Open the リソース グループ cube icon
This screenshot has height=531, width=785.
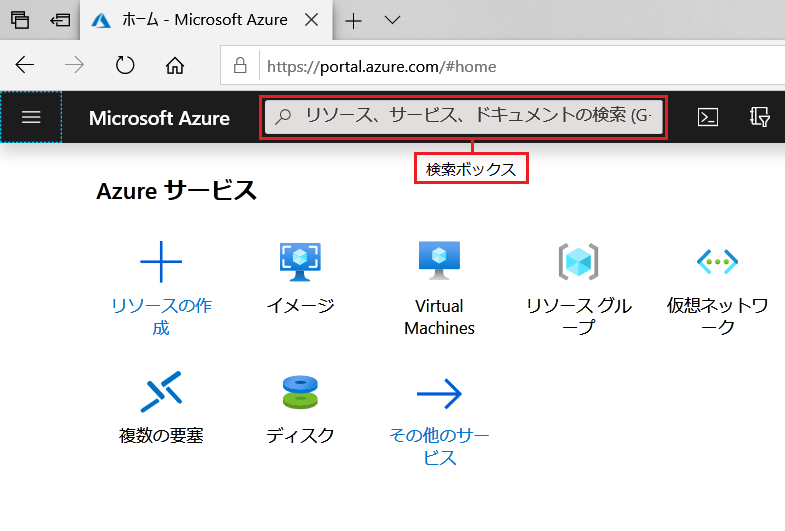pos(578,261)
